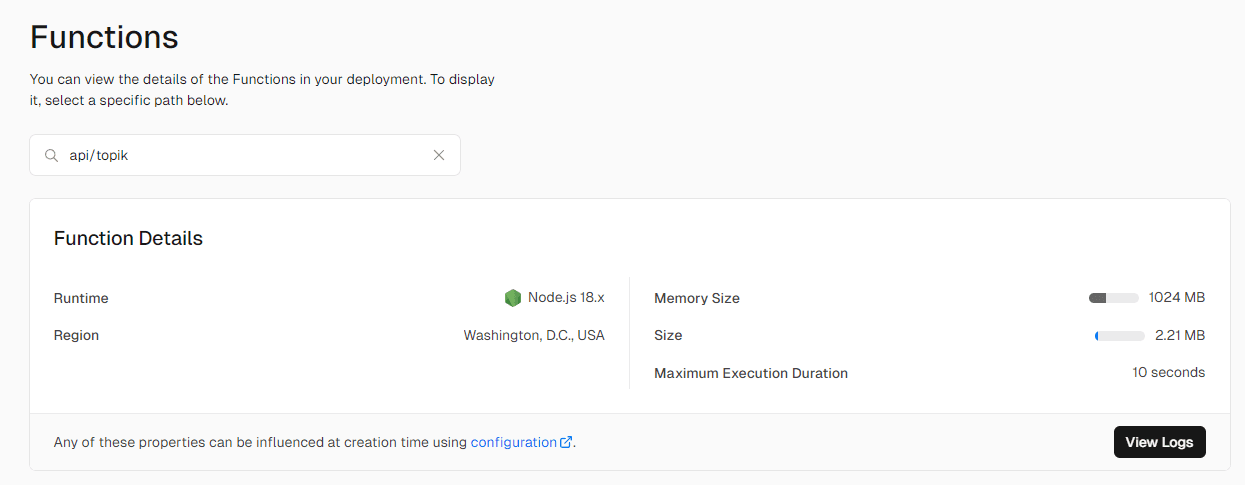Click the 2.21 MB size value
The width and height of the screenshot is (1245, 485).
1179,336
